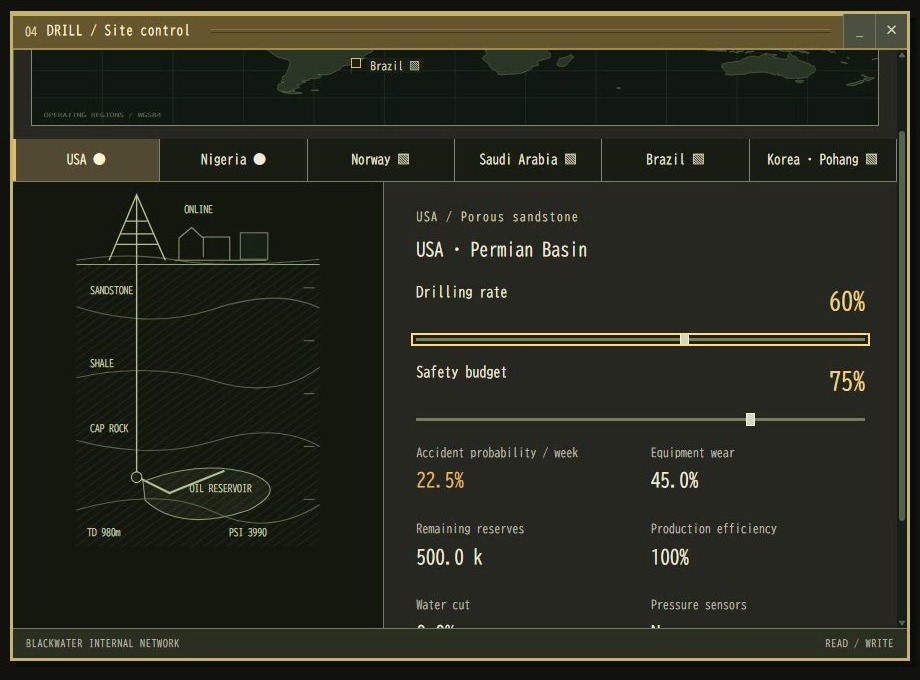
Task: Open the Brazil site tab
Action: pyautogui.click(x=675, y=160)
